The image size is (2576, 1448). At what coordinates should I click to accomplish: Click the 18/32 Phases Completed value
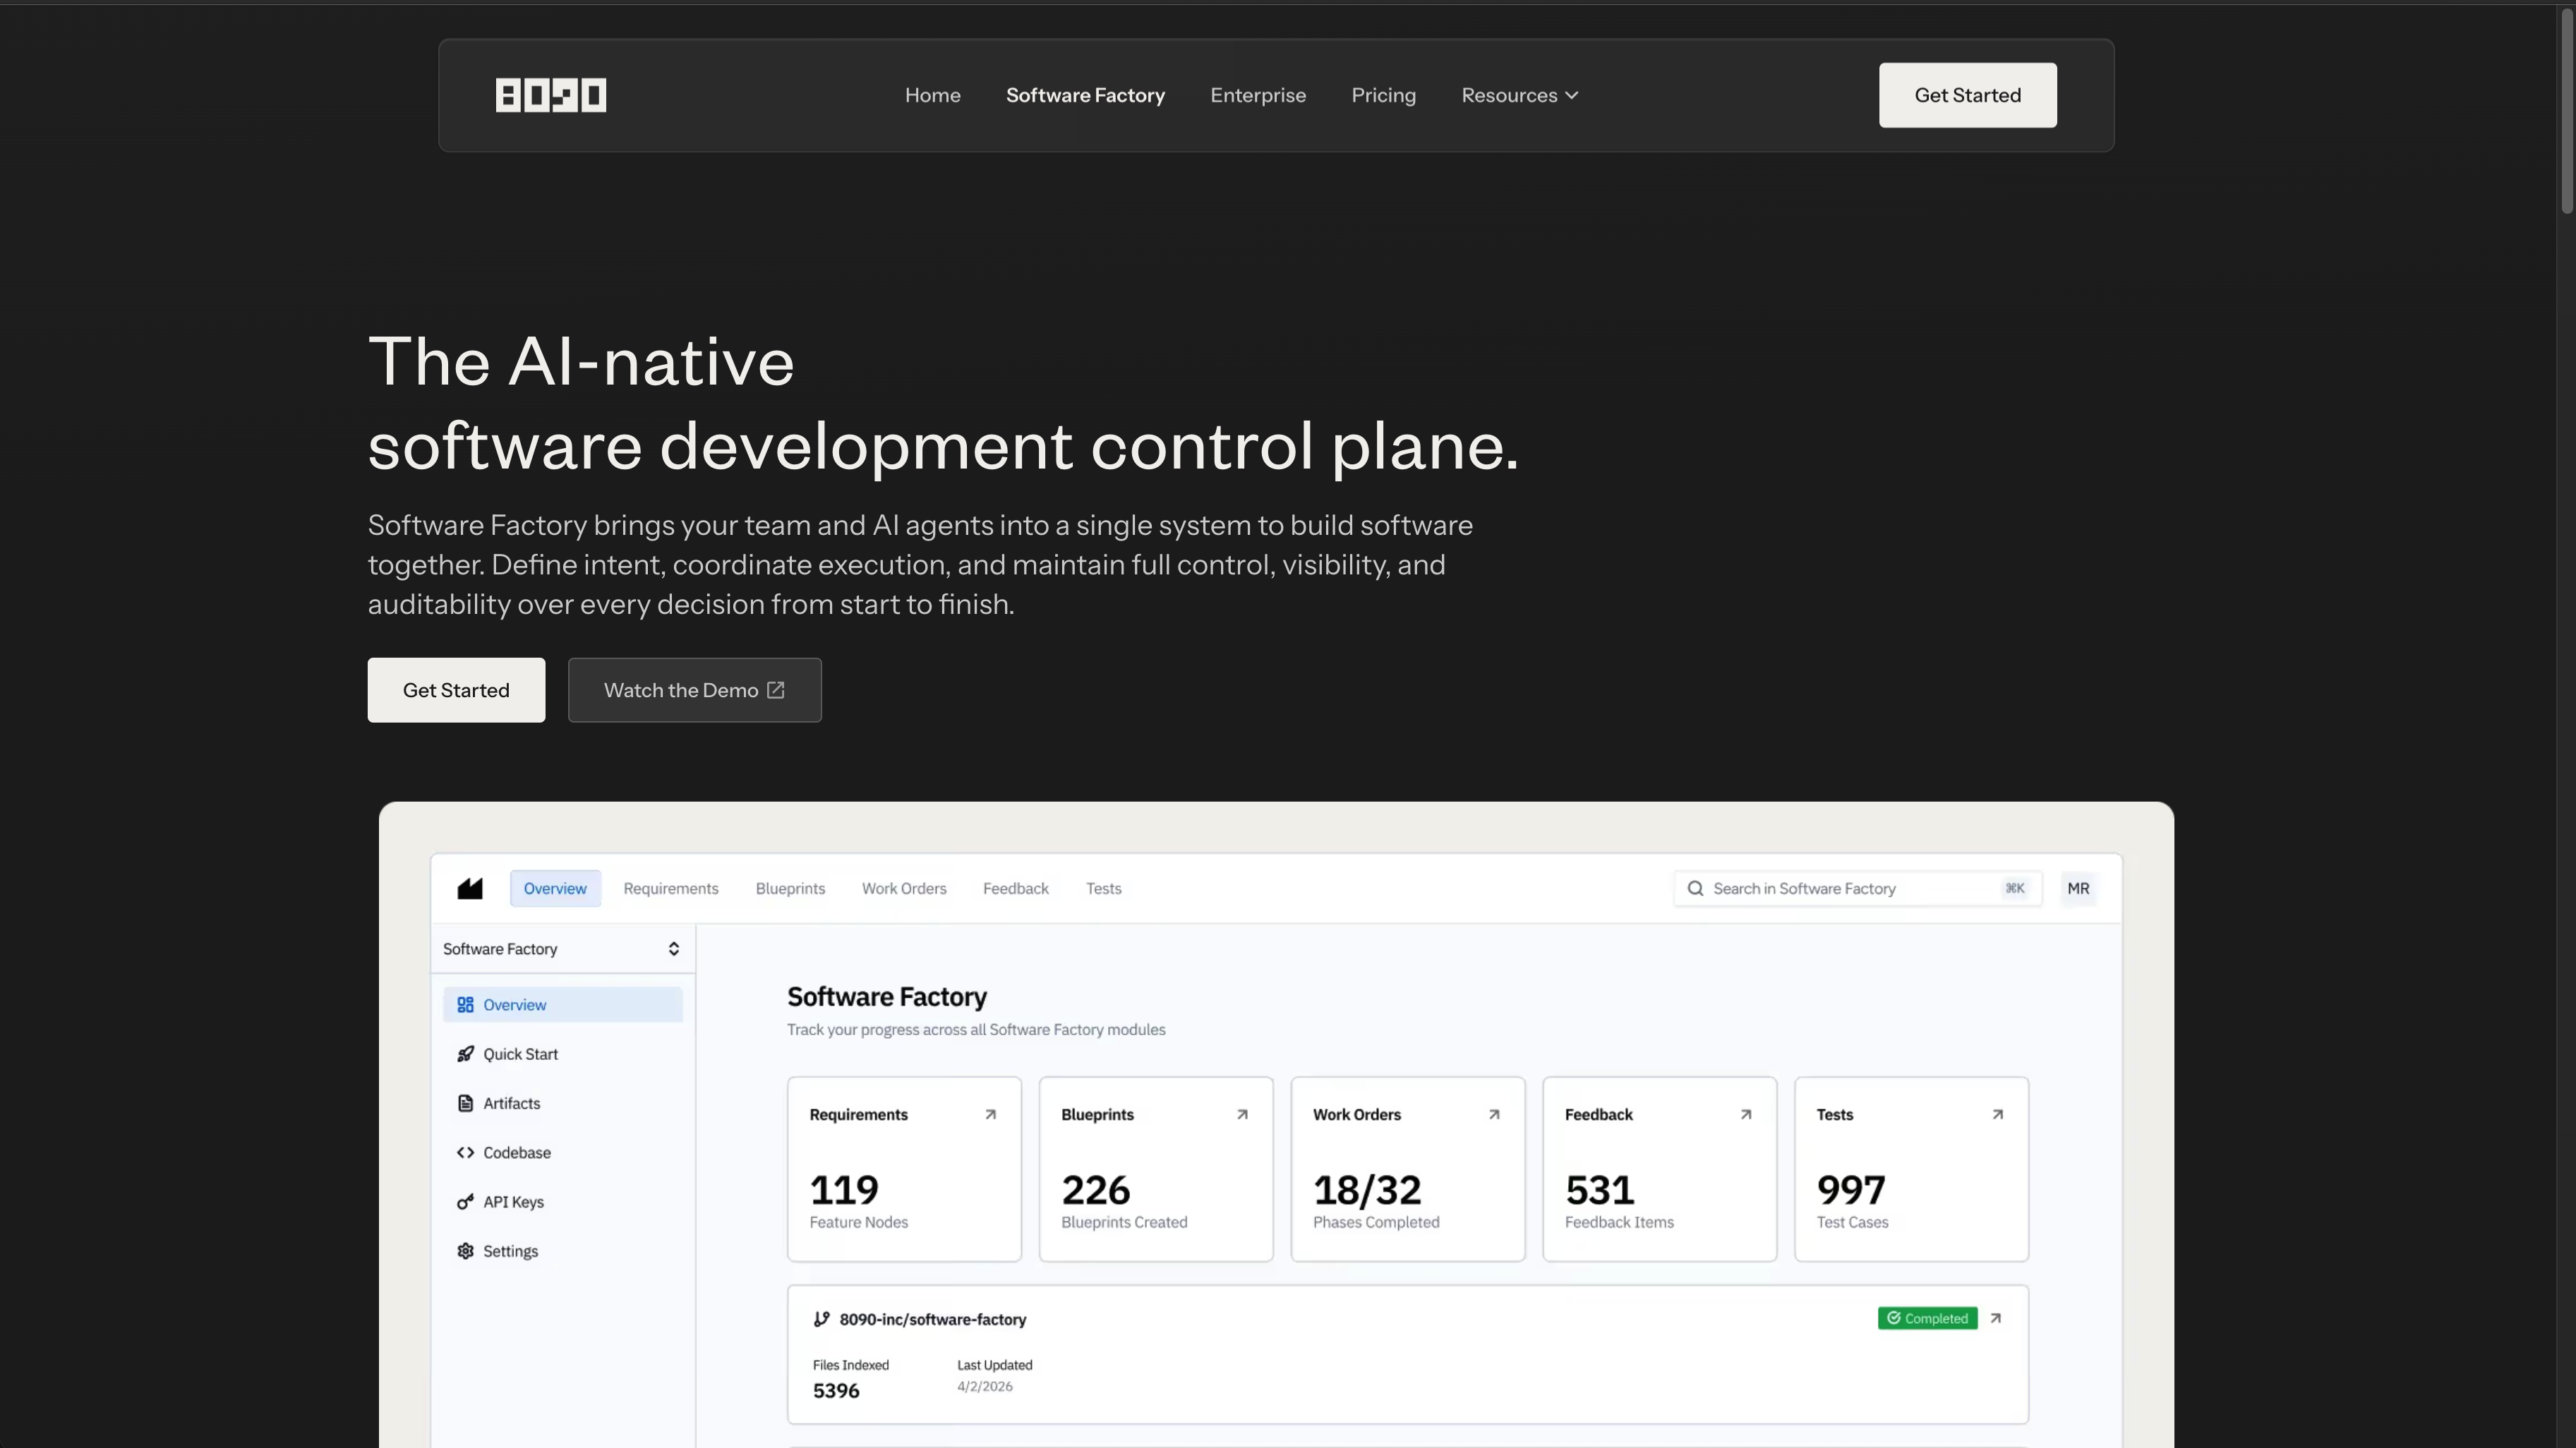pyautogui.click(x=1367, y=1190)
